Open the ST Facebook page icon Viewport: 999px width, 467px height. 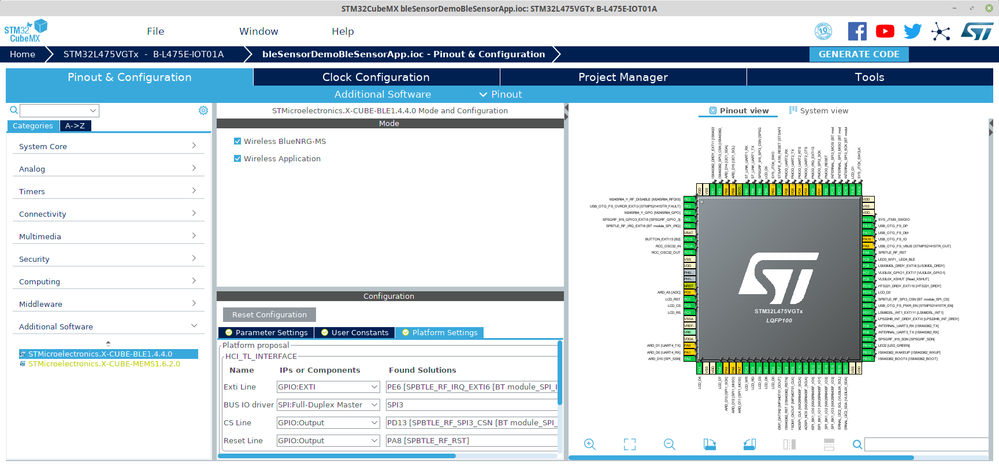tap(857, 31)
